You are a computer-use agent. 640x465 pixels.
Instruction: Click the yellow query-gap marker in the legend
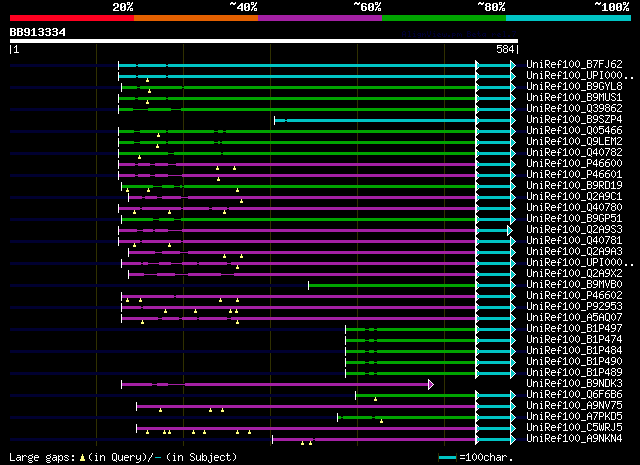coord(82,458)
